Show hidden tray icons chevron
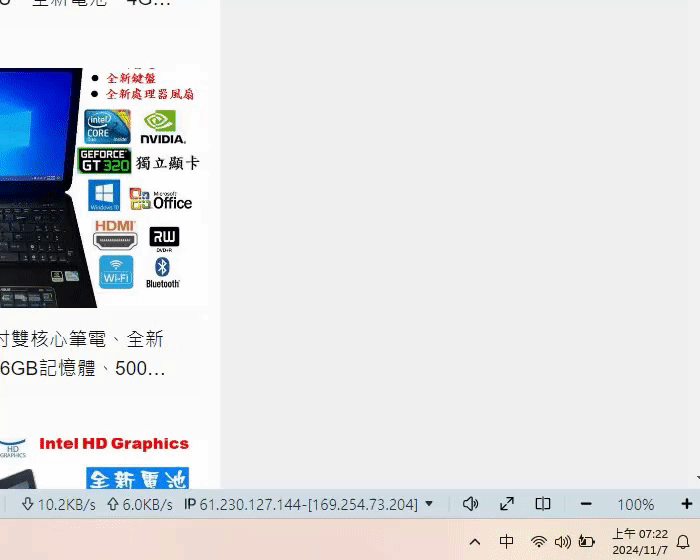The height and width of the screenshot is (560, 700). pyautogui.click(x=475, y=542)
